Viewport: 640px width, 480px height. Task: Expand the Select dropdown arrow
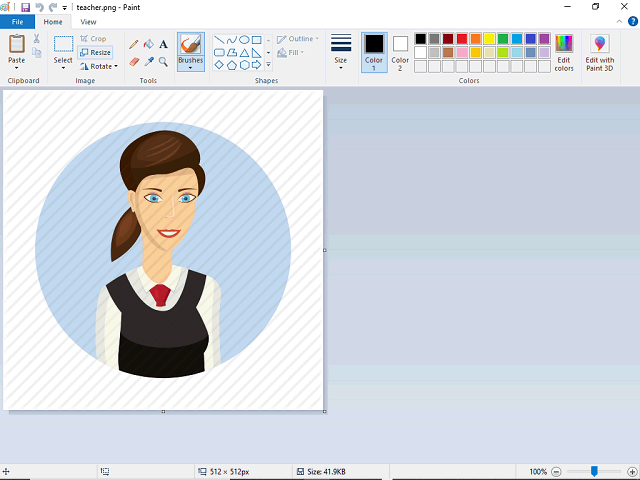[x=64, y=68]
